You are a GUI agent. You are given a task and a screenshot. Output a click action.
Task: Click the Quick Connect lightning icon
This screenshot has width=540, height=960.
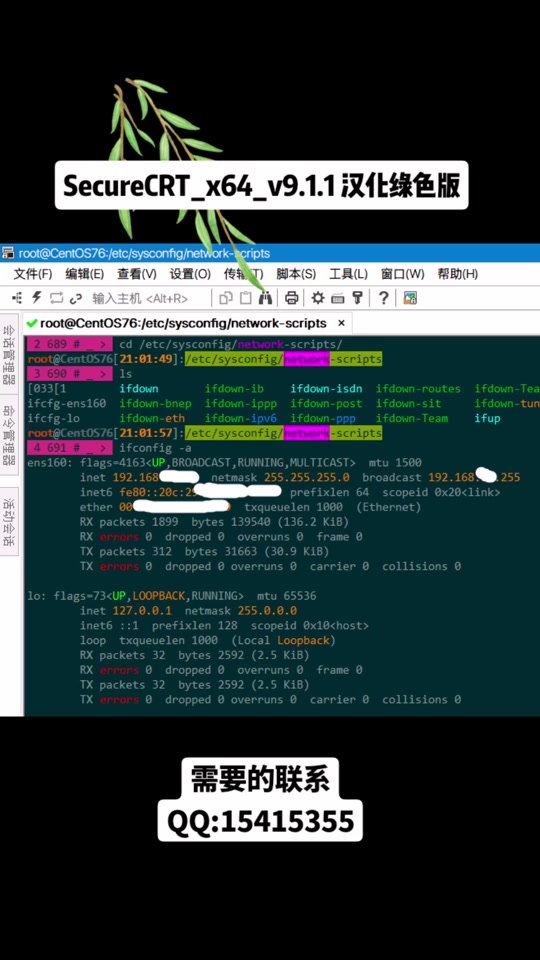pos(37,298)
